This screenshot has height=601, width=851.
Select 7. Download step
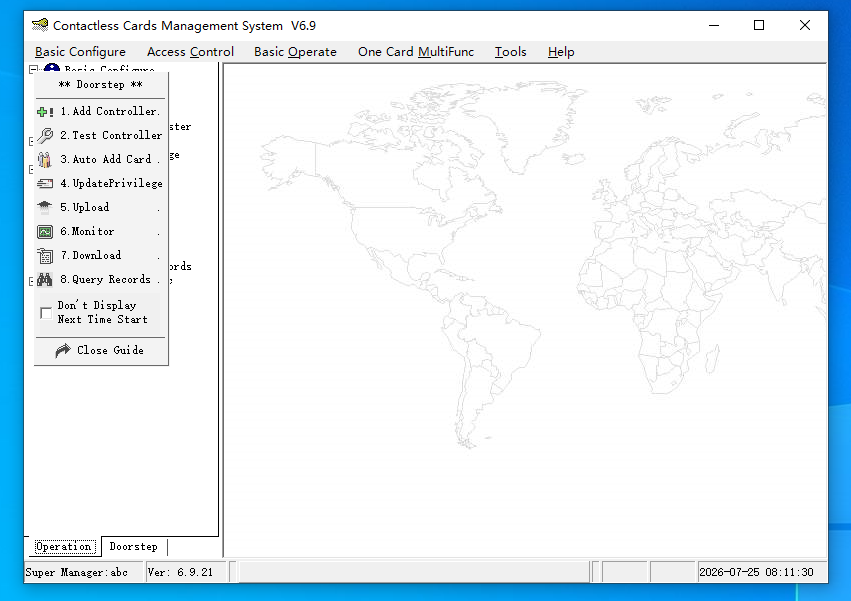[x=101, y=256]
